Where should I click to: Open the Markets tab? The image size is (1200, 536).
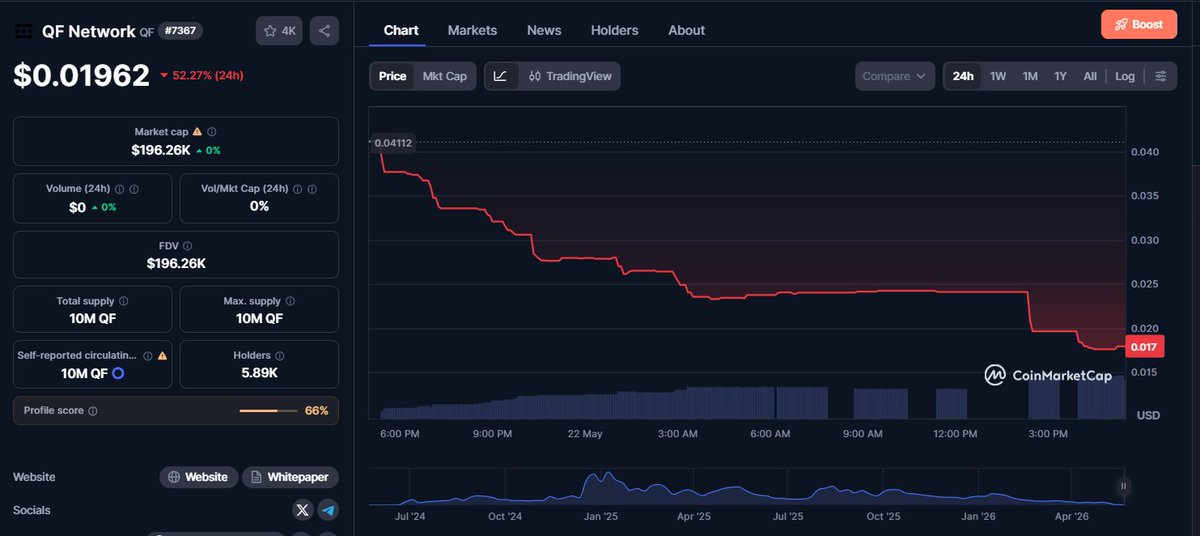coord(472,30)
